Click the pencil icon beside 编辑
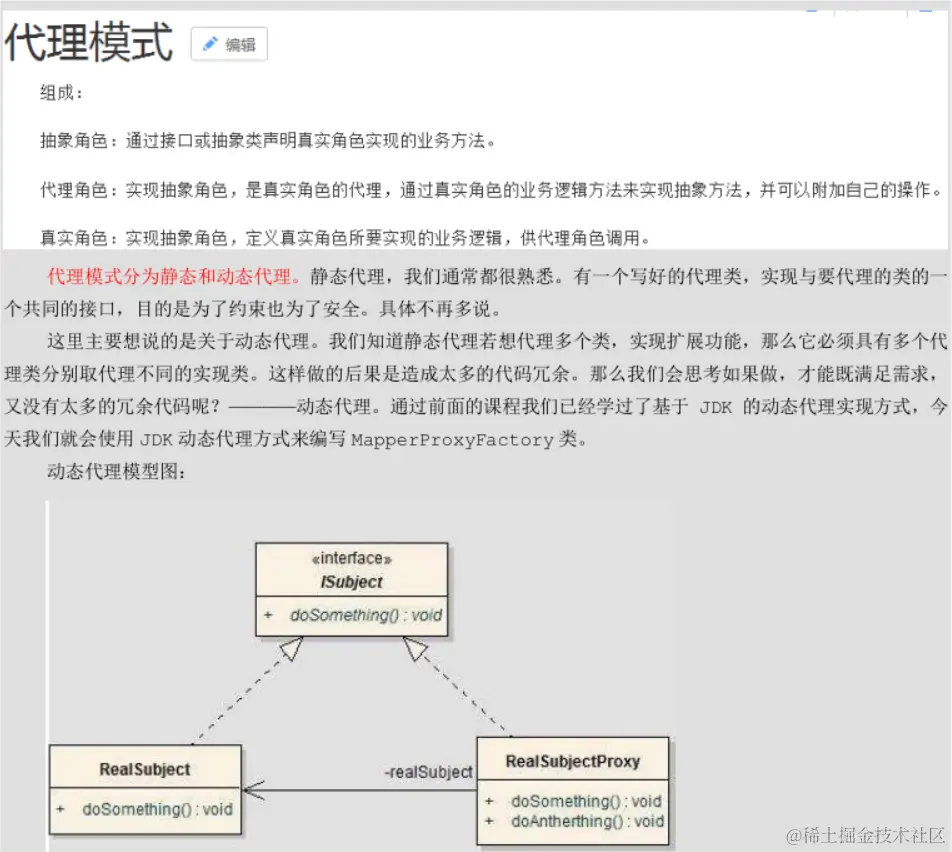The width and height of the screenshot is (952, 852). pos(210,44)
